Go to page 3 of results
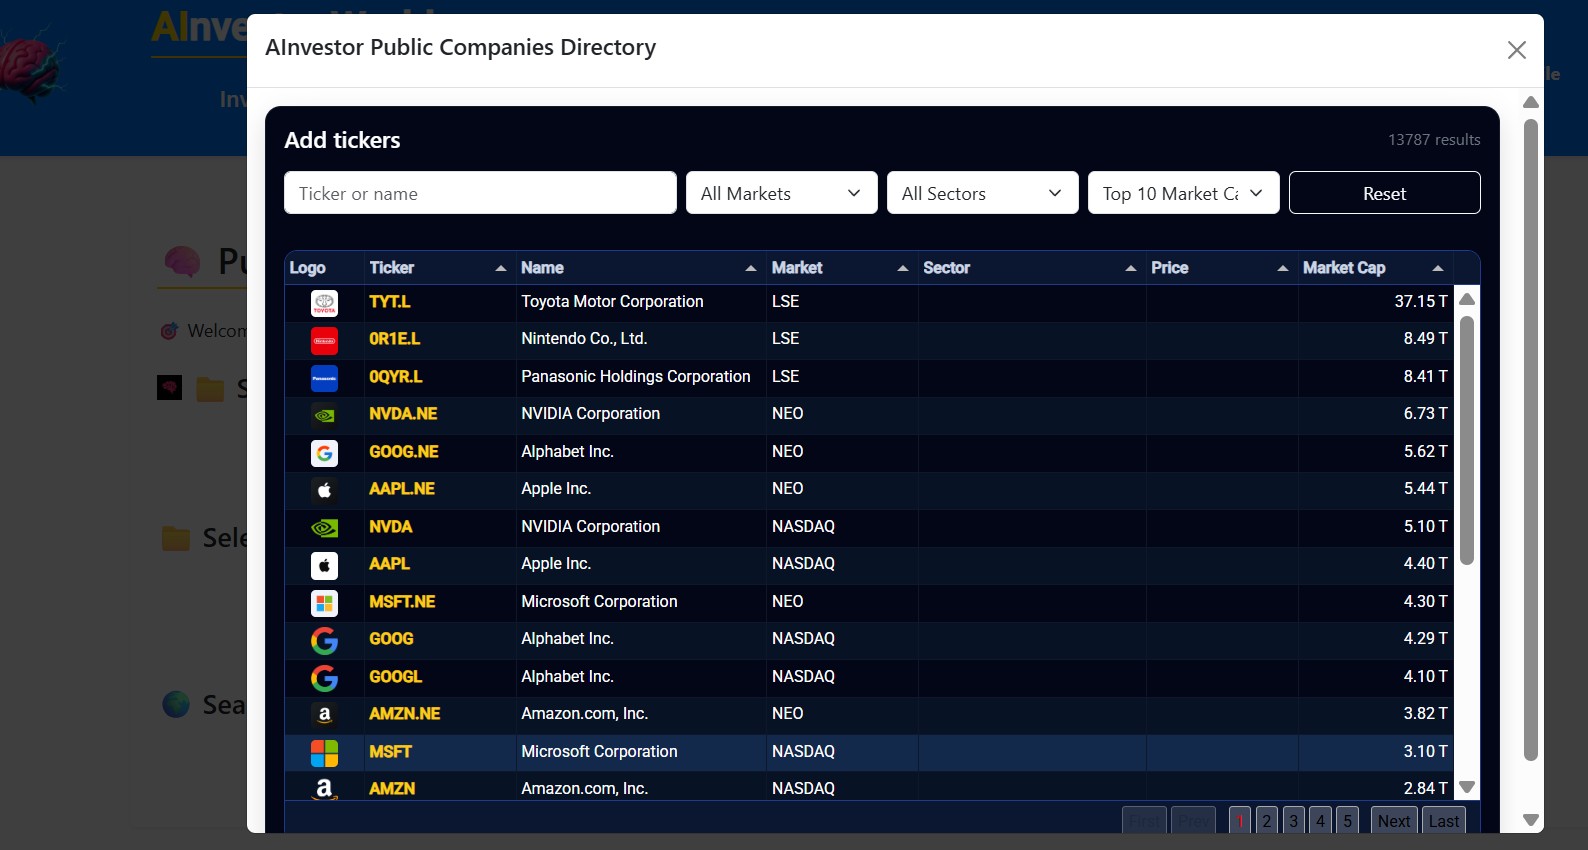The image size is (1588, 850). coord(1294,821)
